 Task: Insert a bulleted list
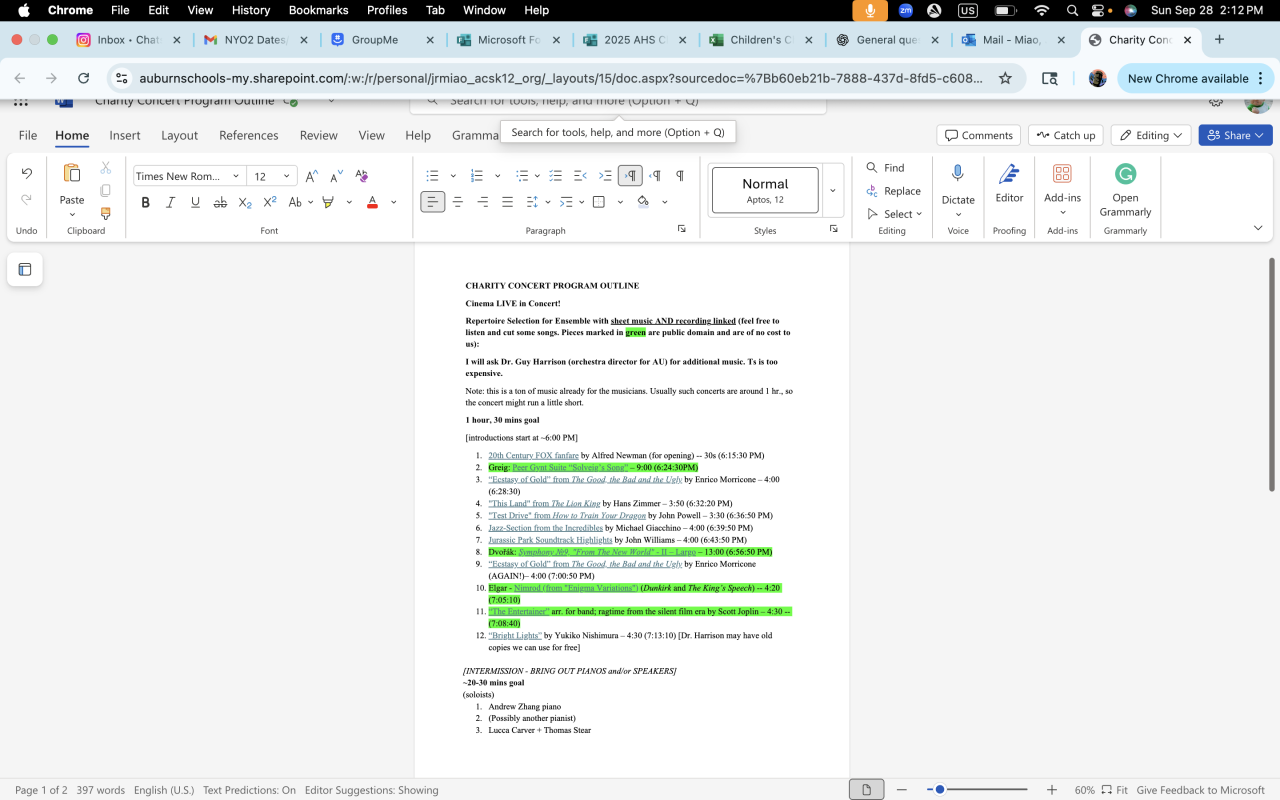(432, 176)
